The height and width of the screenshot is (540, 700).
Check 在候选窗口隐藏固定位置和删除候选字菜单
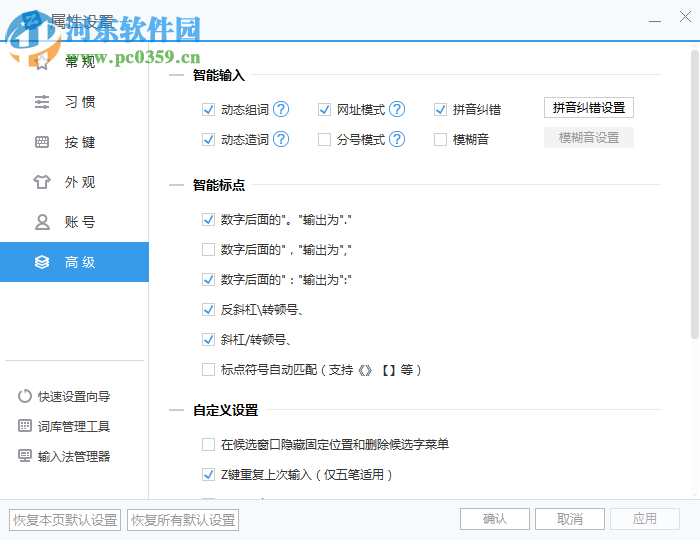click(208, 444)
